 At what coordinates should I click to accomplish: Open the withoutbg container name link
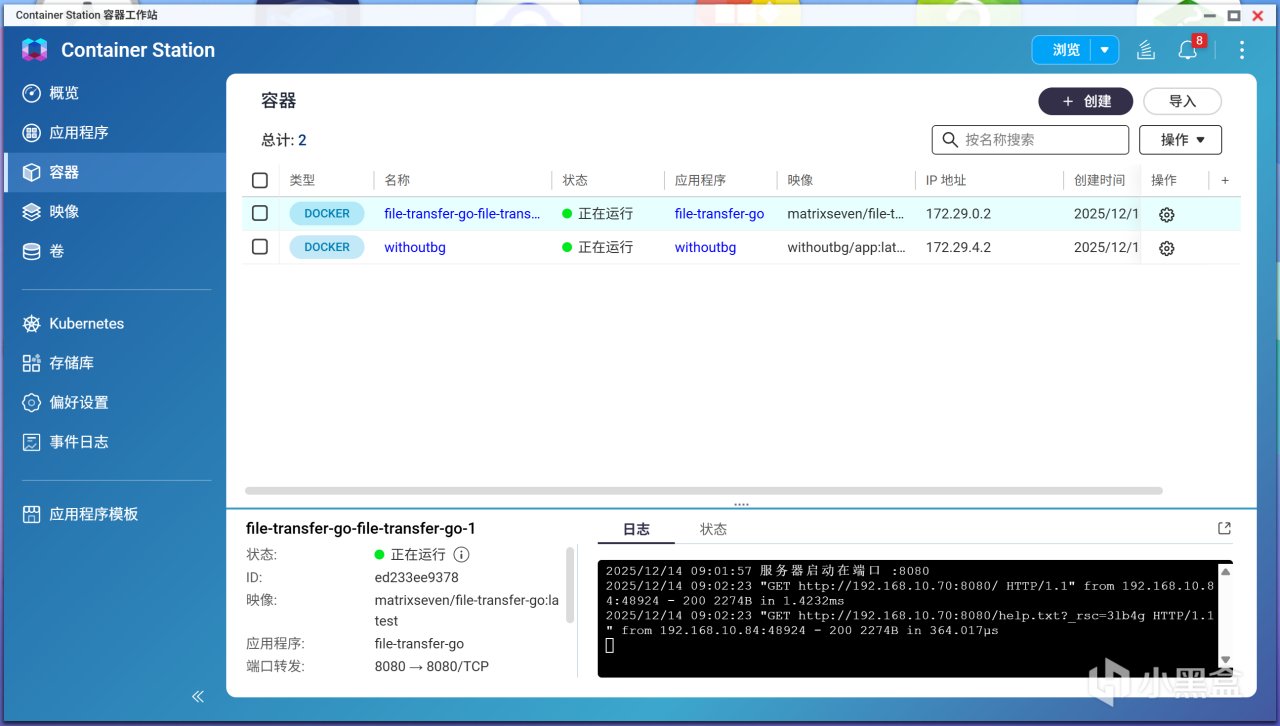(415, 248)
